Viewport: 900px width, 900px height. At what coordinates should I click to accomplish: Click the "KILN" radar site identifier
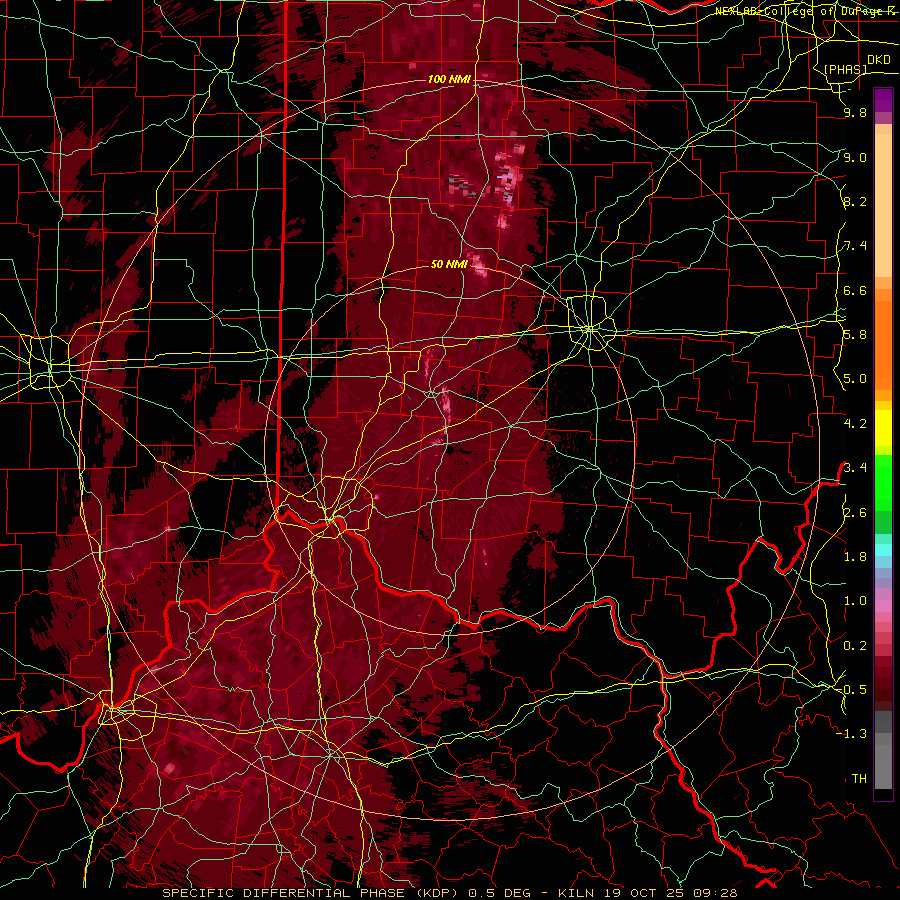pyautogui.click(x=576, y=893)
